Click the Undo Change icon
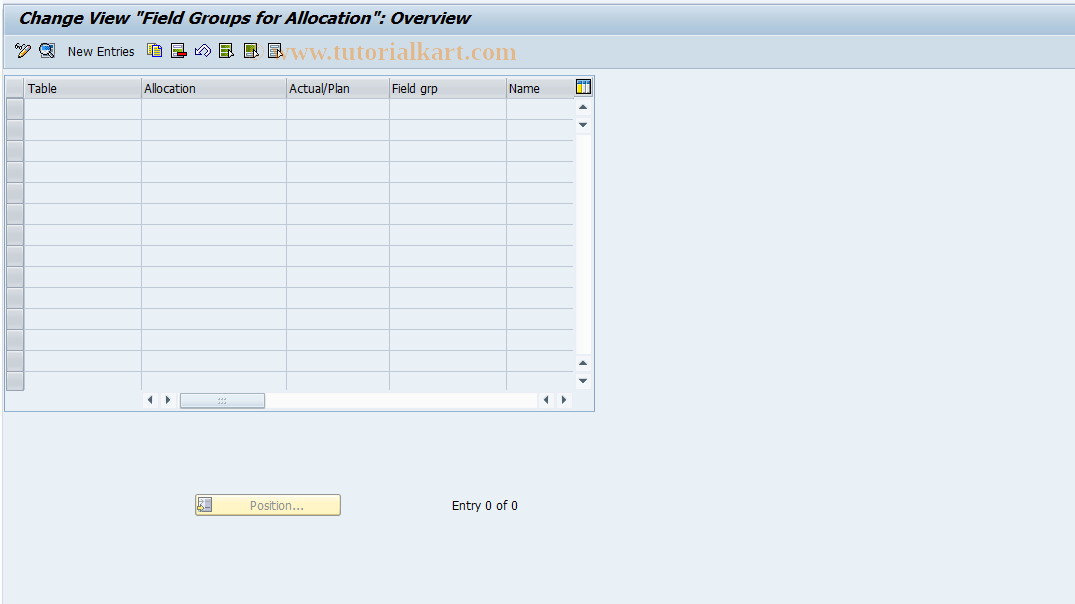 click(203, 51)
